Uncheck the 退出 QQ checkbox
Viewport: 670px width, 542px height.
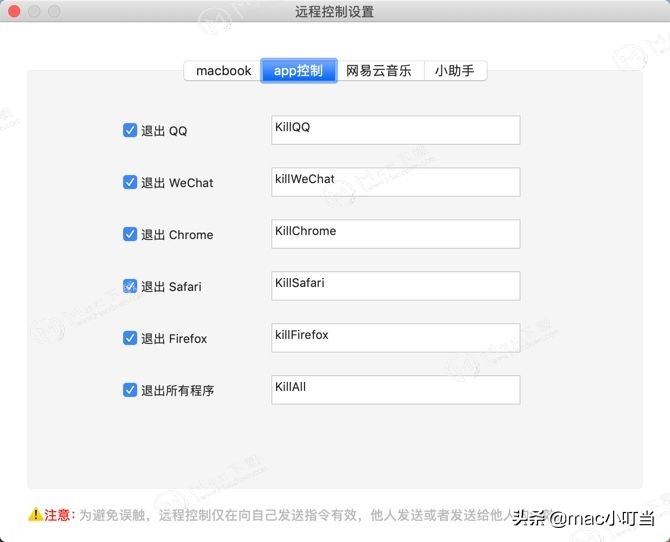click(130, 130)
